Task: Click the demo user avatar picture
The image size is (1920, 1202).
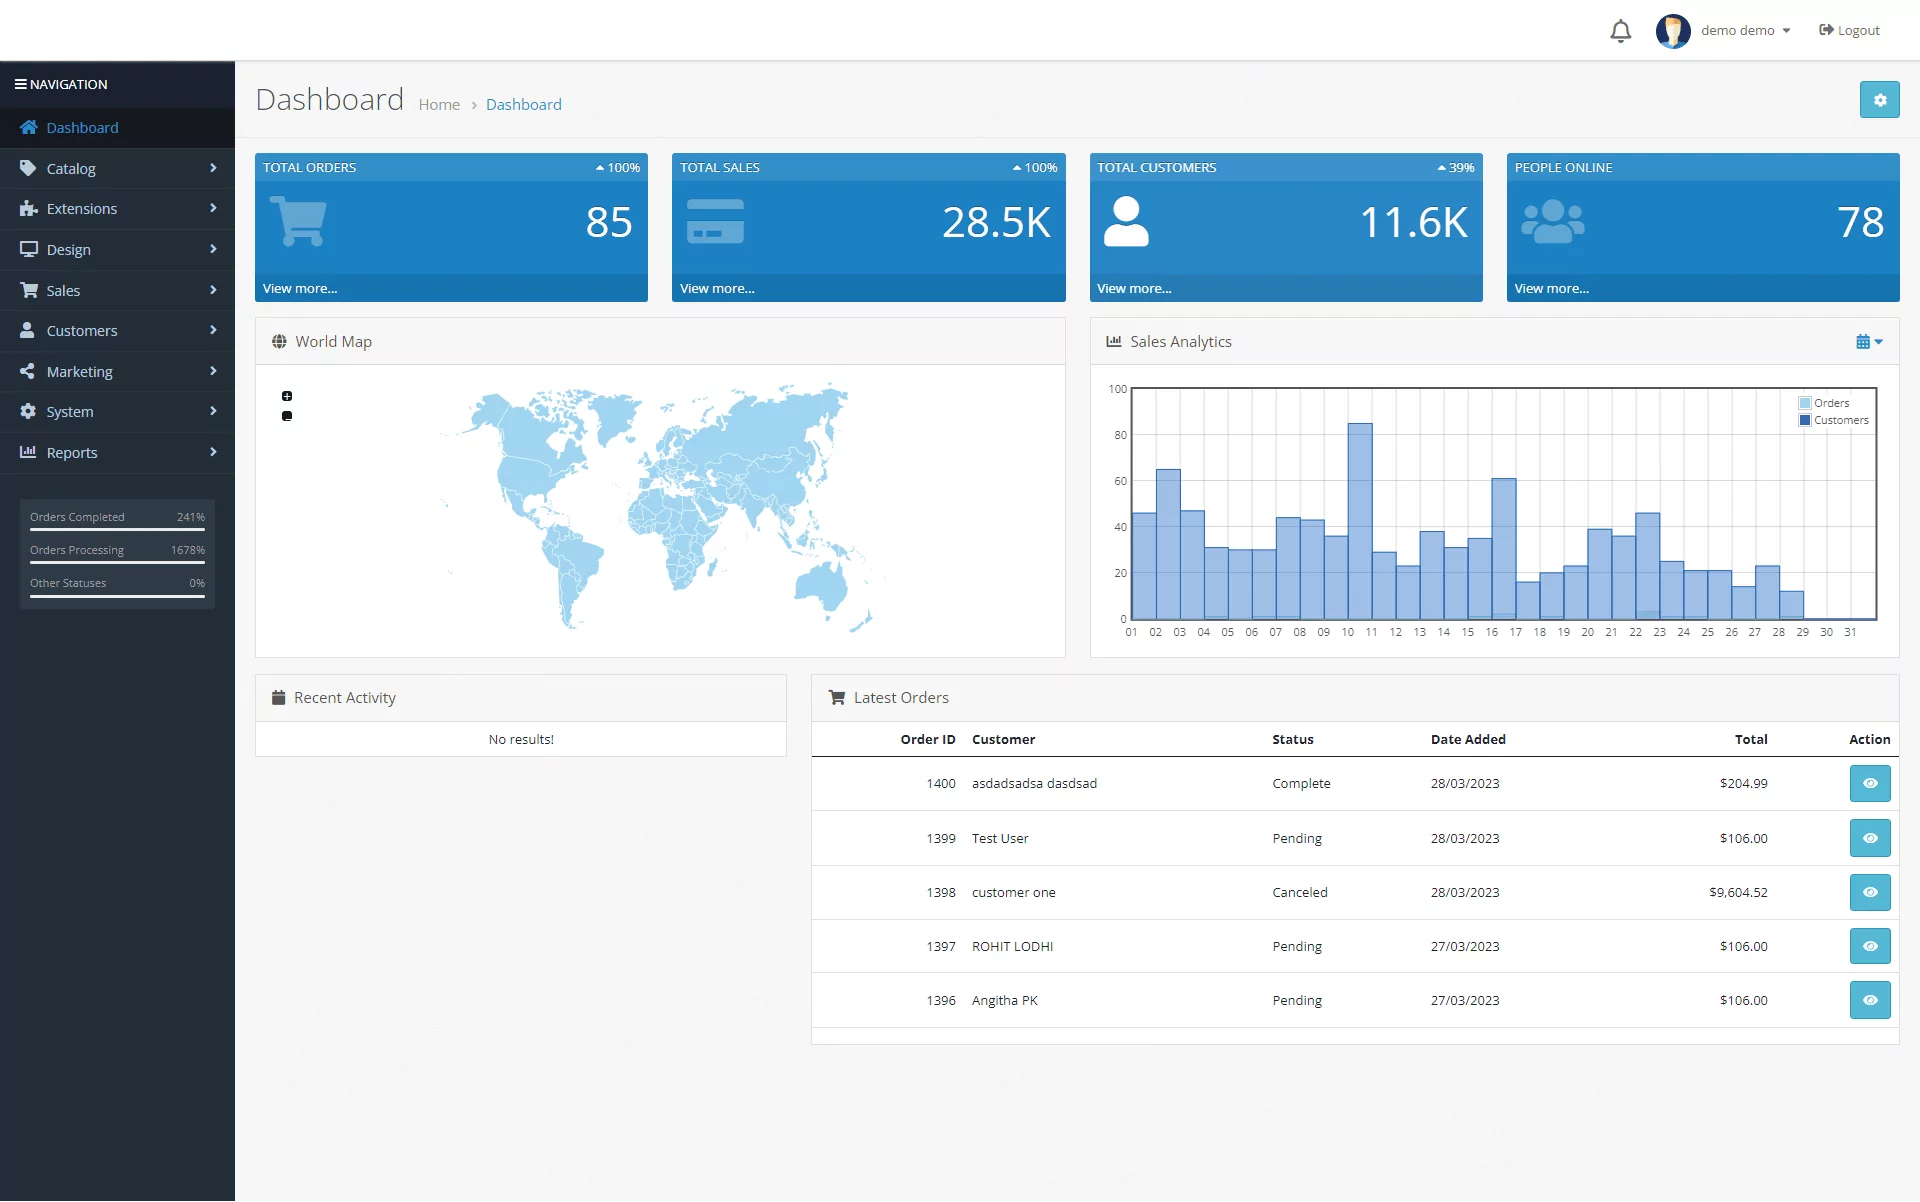Action: pos(1672,31)
